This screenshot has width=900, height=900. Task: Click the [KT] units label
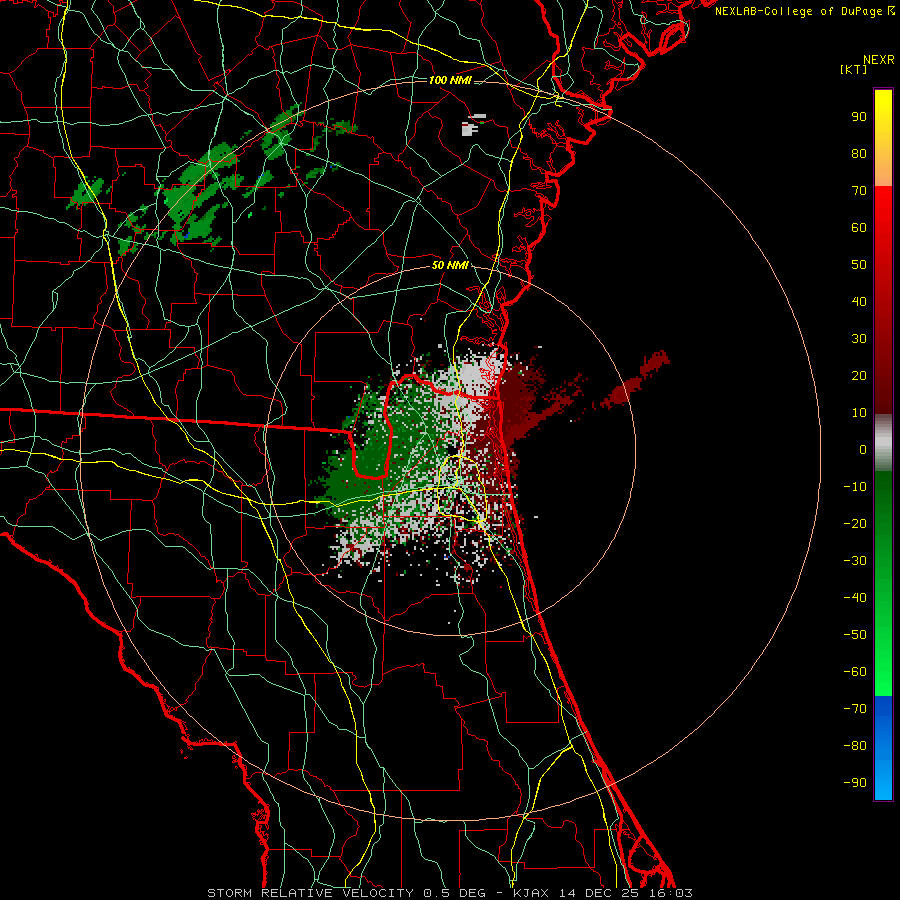coord(853,69)
